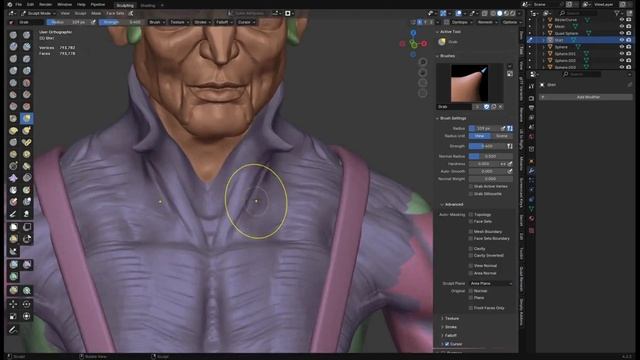Select the Move tool in toolbar
Viewport: 640px width, 360px height.
pyautogui.click(x=13, y=304)
